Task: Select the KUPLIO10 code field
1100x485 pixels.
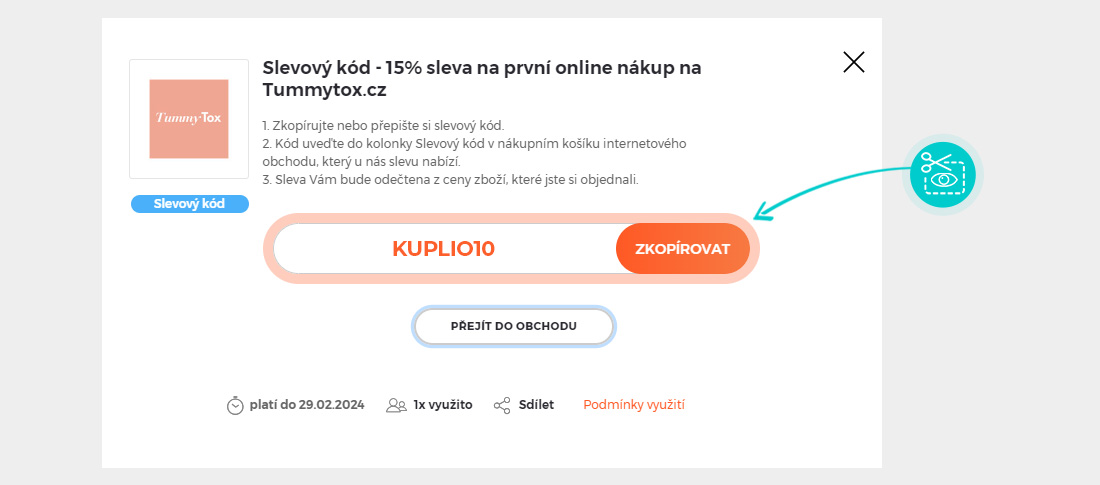Action: pyautogui.click(x=445, y=248)
